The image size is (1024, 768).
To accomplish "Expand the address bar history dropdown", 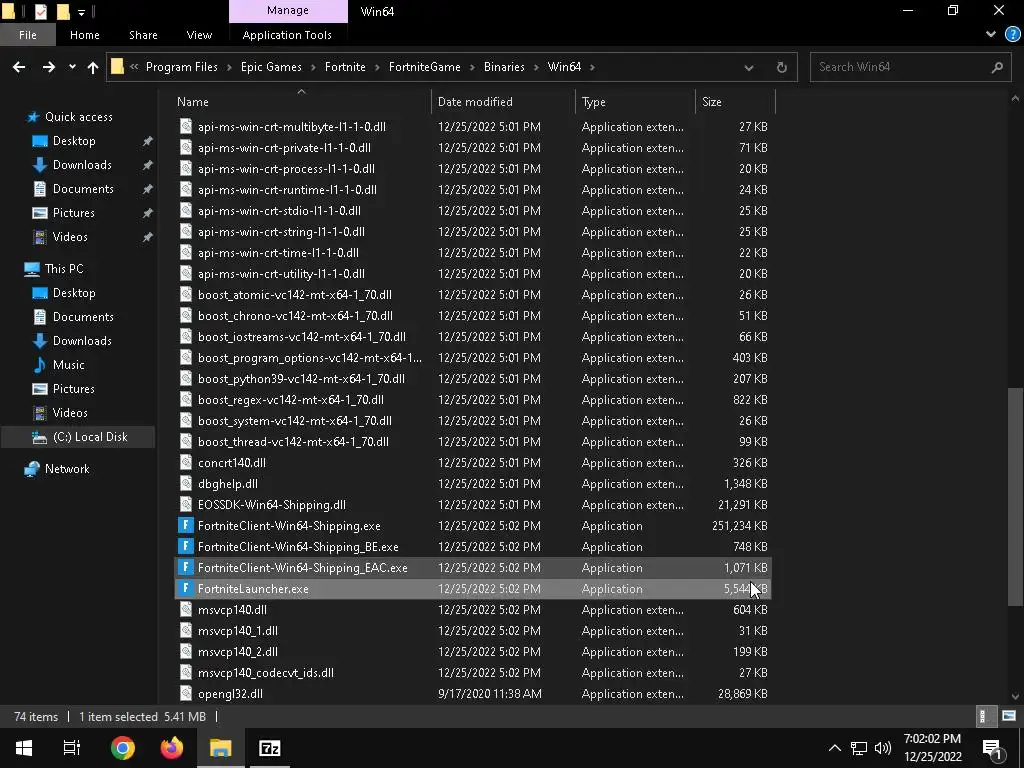I will 748,67.
